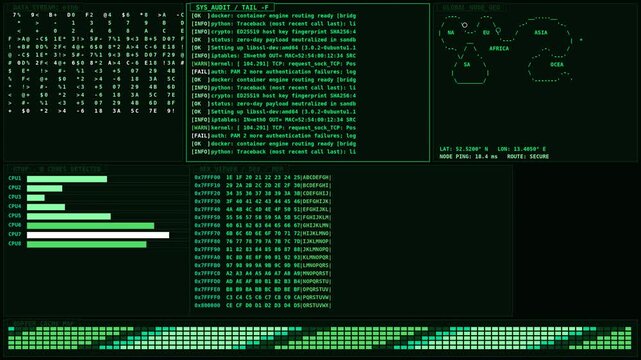
Task: Click the EU region label on map
Action: 486,32
